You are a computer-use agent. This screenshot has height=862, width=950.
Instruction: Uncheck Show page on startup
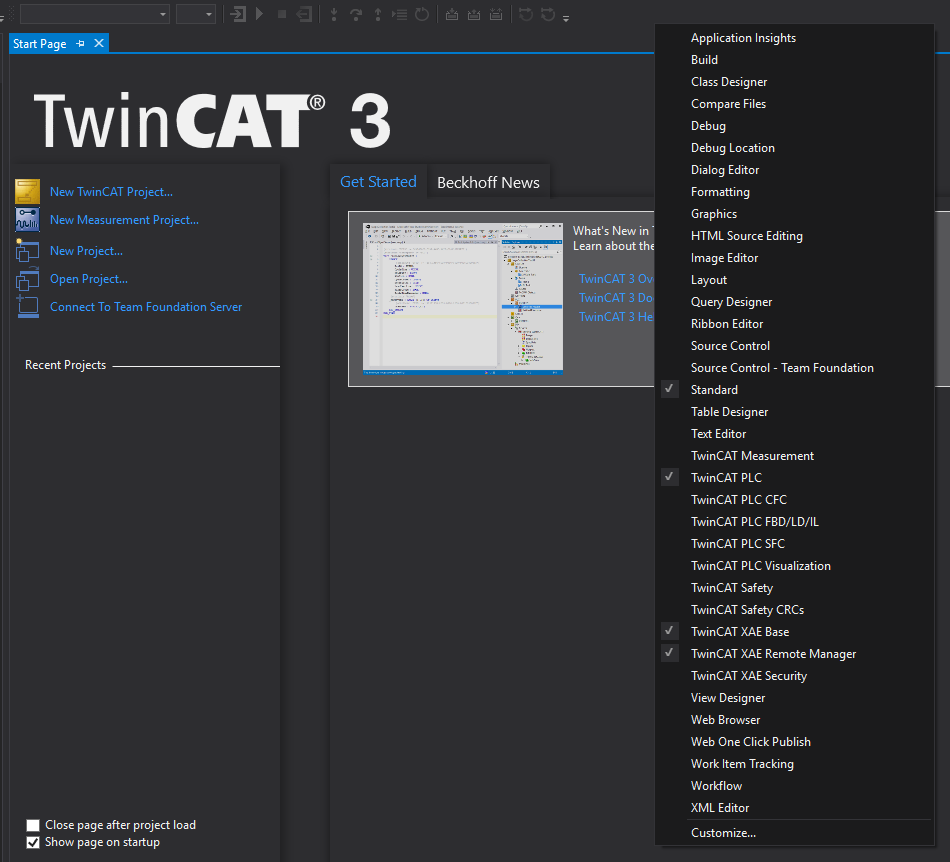coord(33,842)
